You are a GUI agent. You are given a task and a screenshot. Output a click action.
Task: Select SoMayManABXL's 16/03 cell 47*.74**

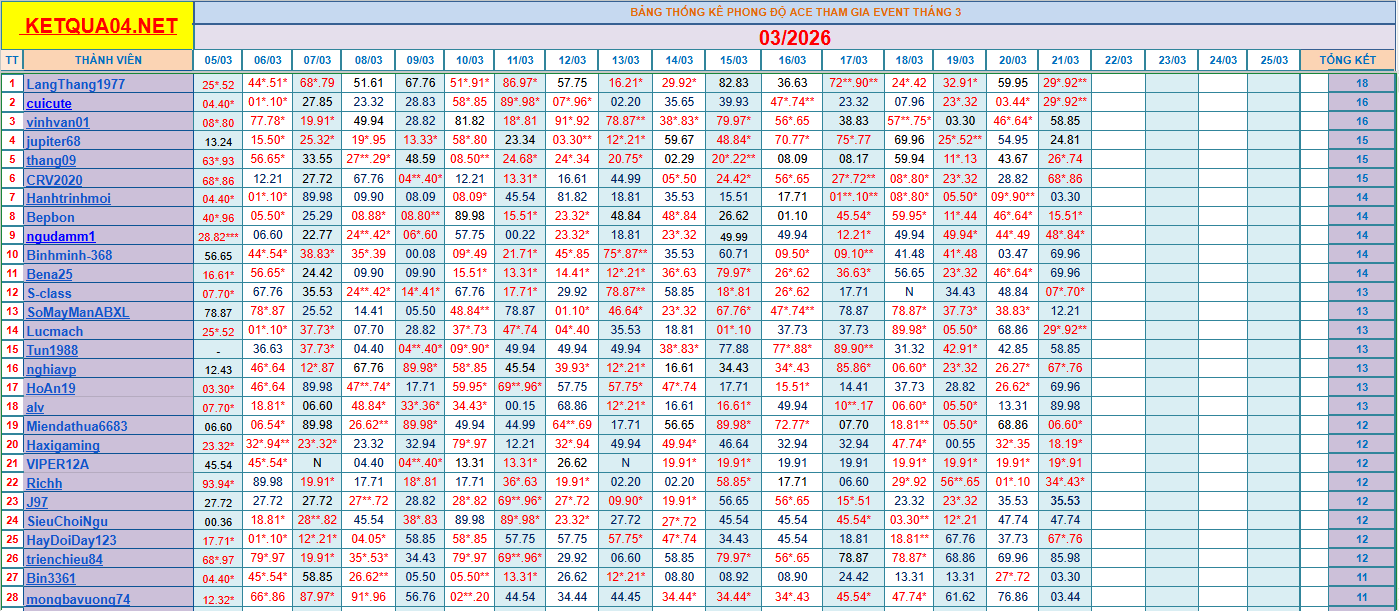coord(792,311)
